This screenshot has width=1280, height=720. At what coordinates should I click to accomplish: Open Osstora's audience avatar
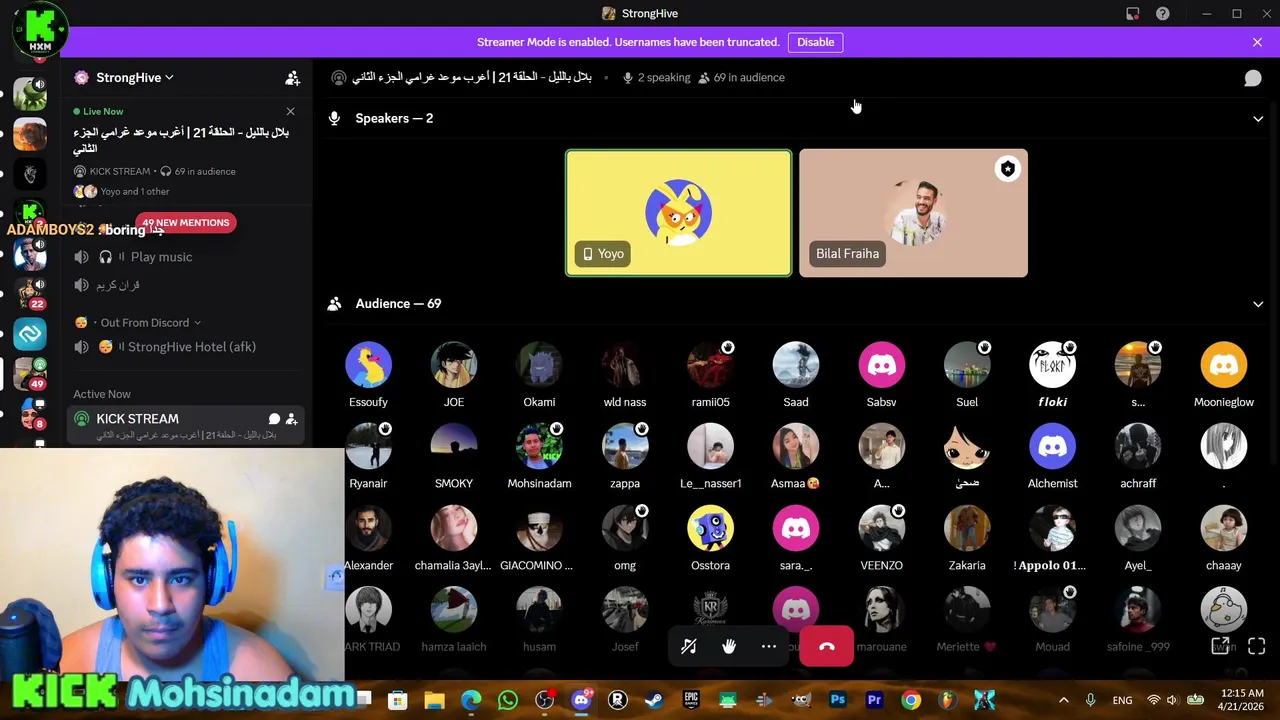[710, 529]
